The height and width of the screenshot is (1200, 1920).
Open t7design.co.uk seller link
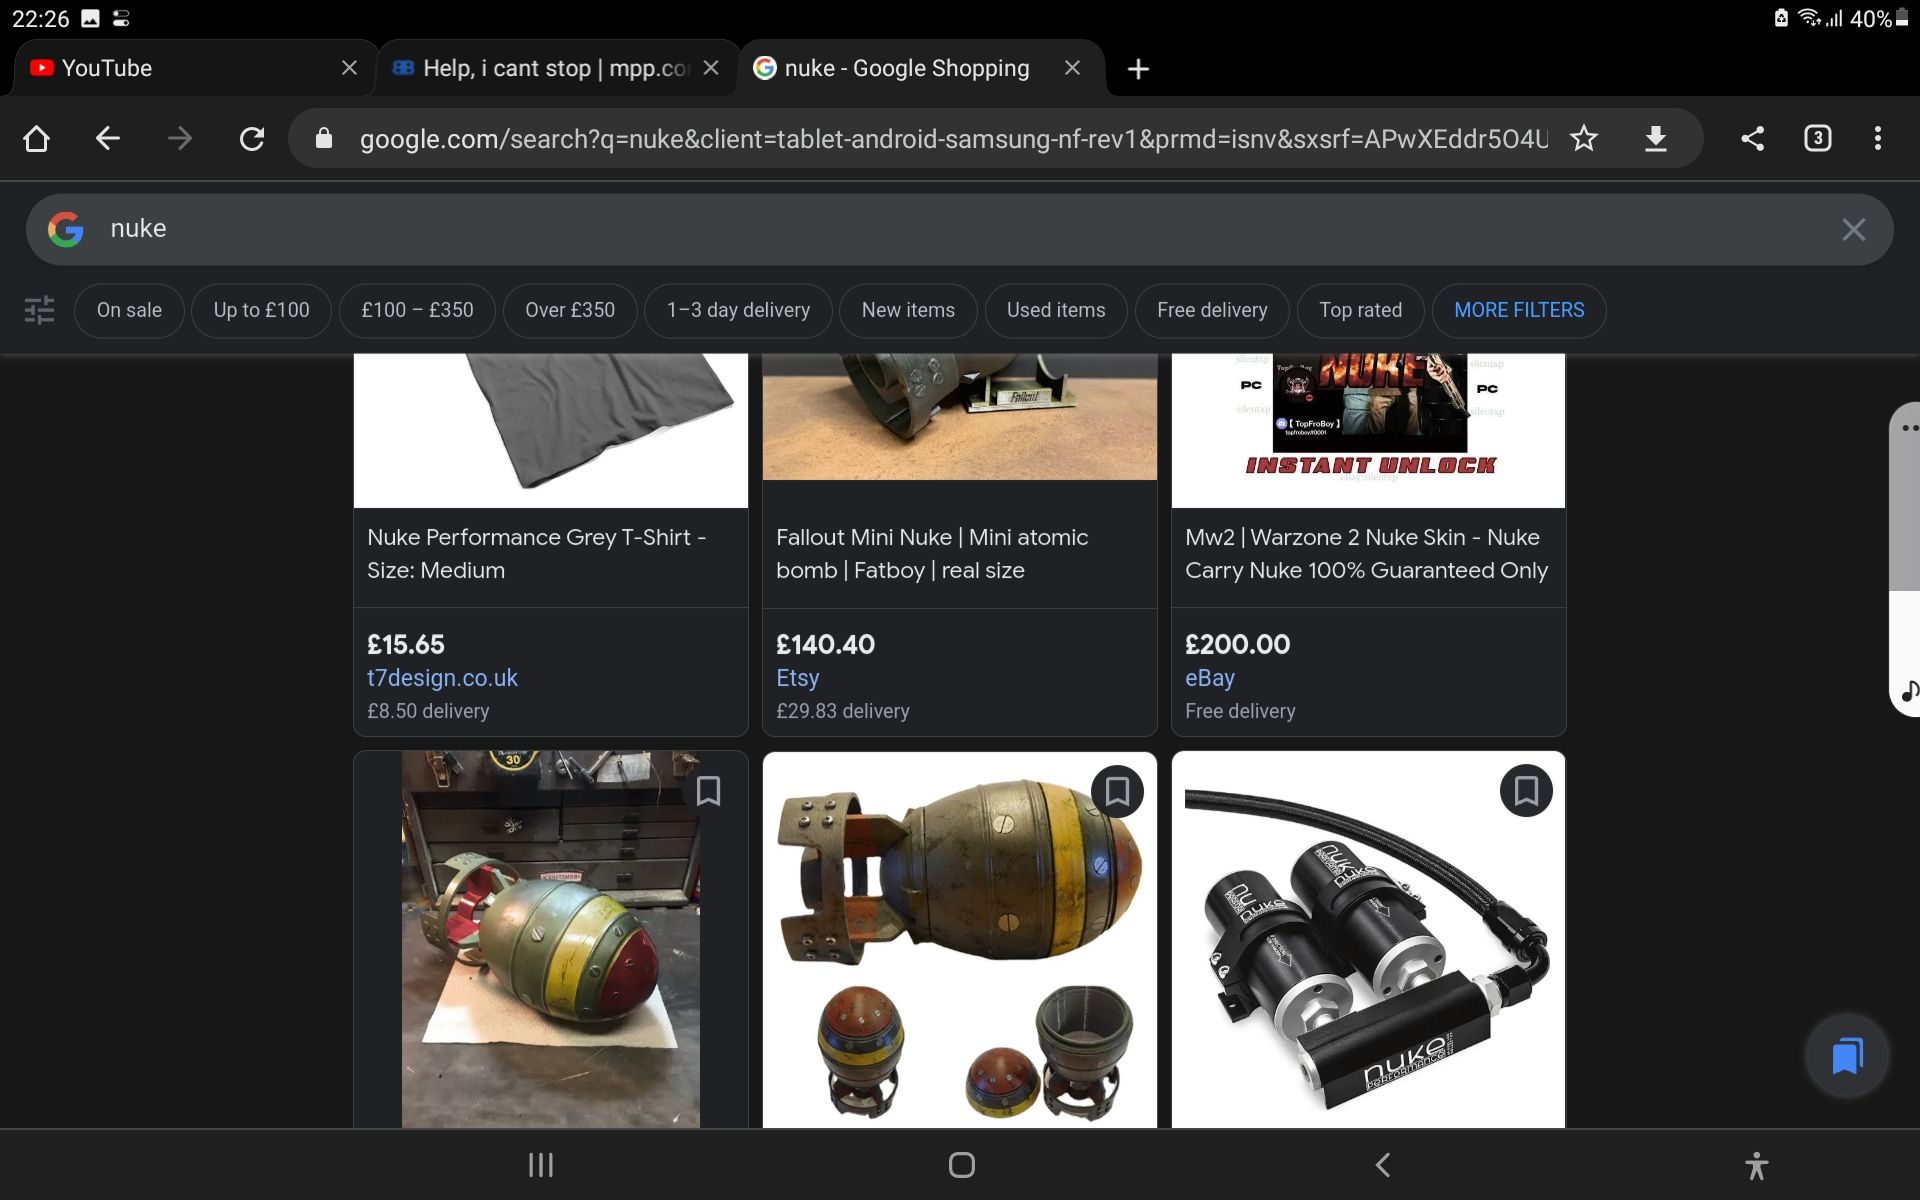click(442, 678)
